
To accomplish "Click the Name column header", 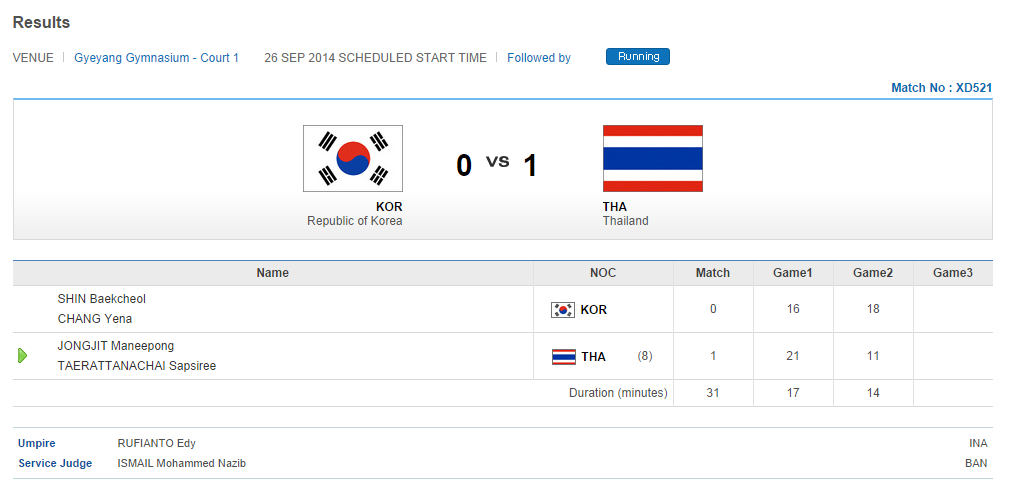I will (272, 273).
